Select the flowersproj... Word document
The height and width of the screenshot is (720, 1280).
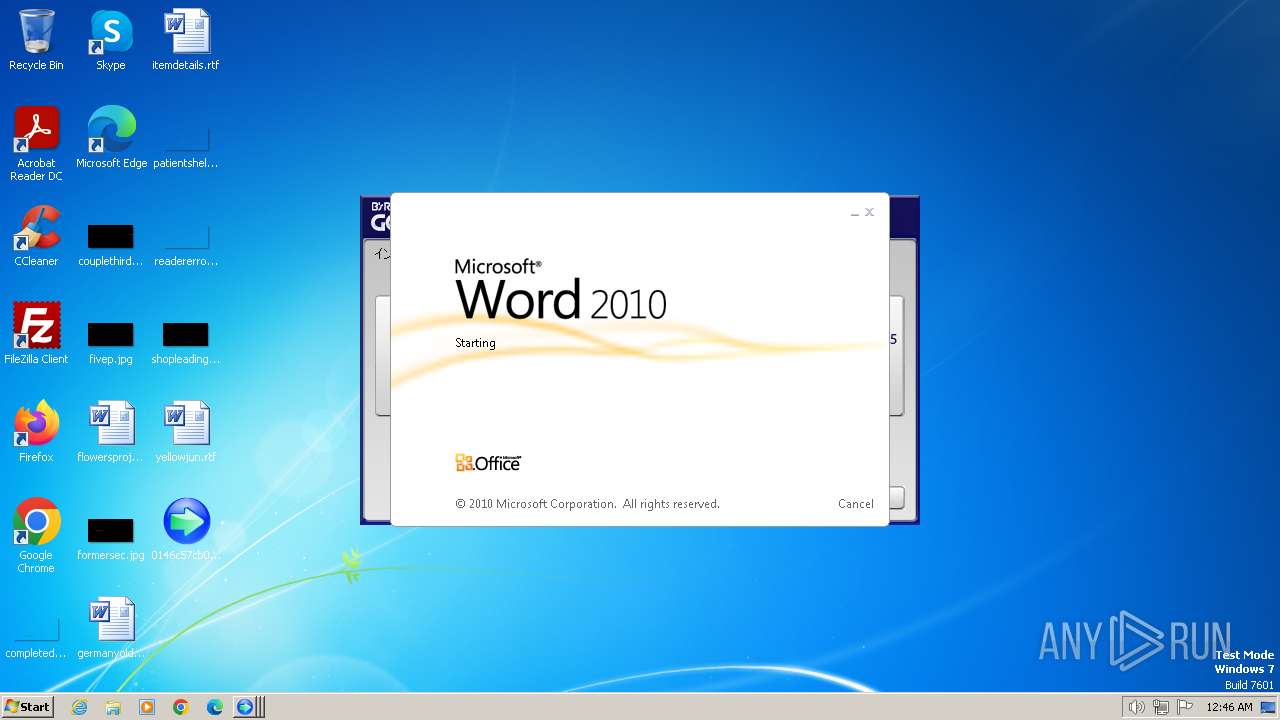click(x=111, y=432)
